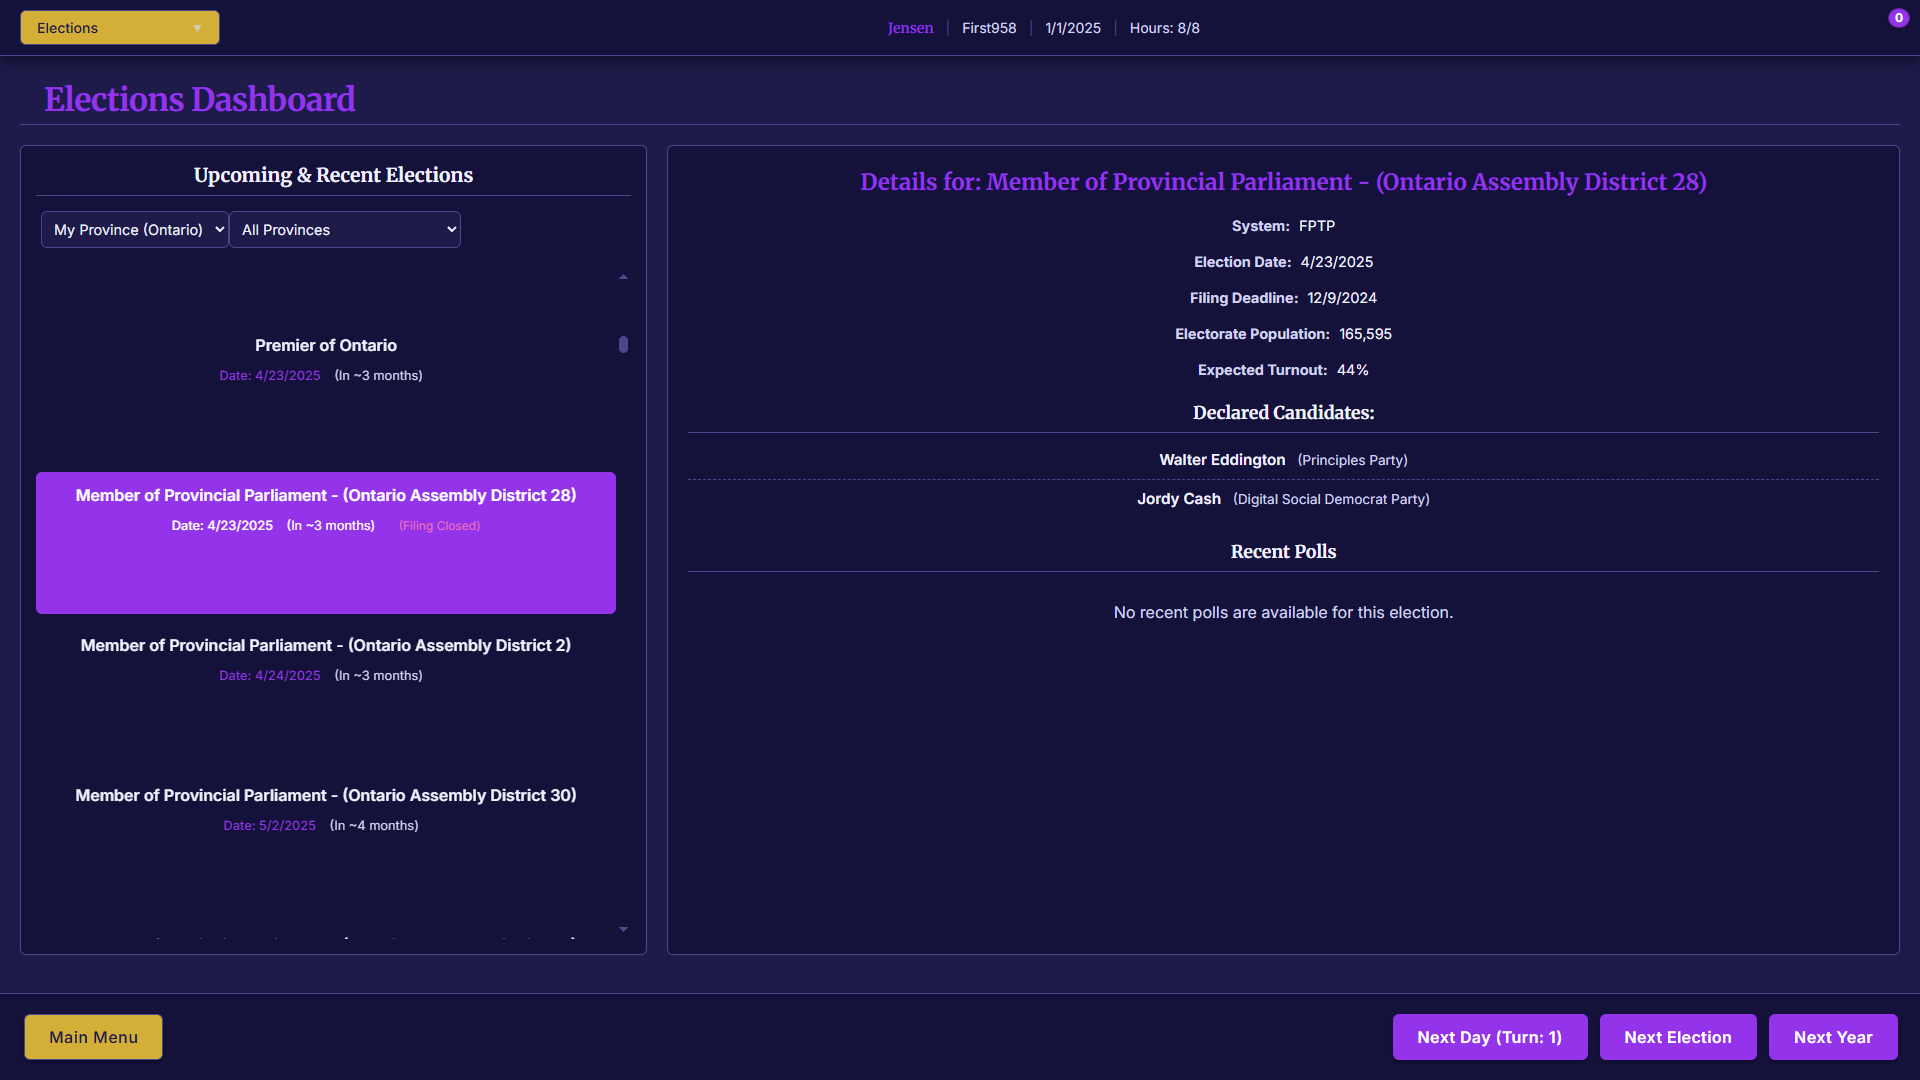Click the Hours: 8/8 indicator
The image size is (1920, 1080).
[1164, 28]
